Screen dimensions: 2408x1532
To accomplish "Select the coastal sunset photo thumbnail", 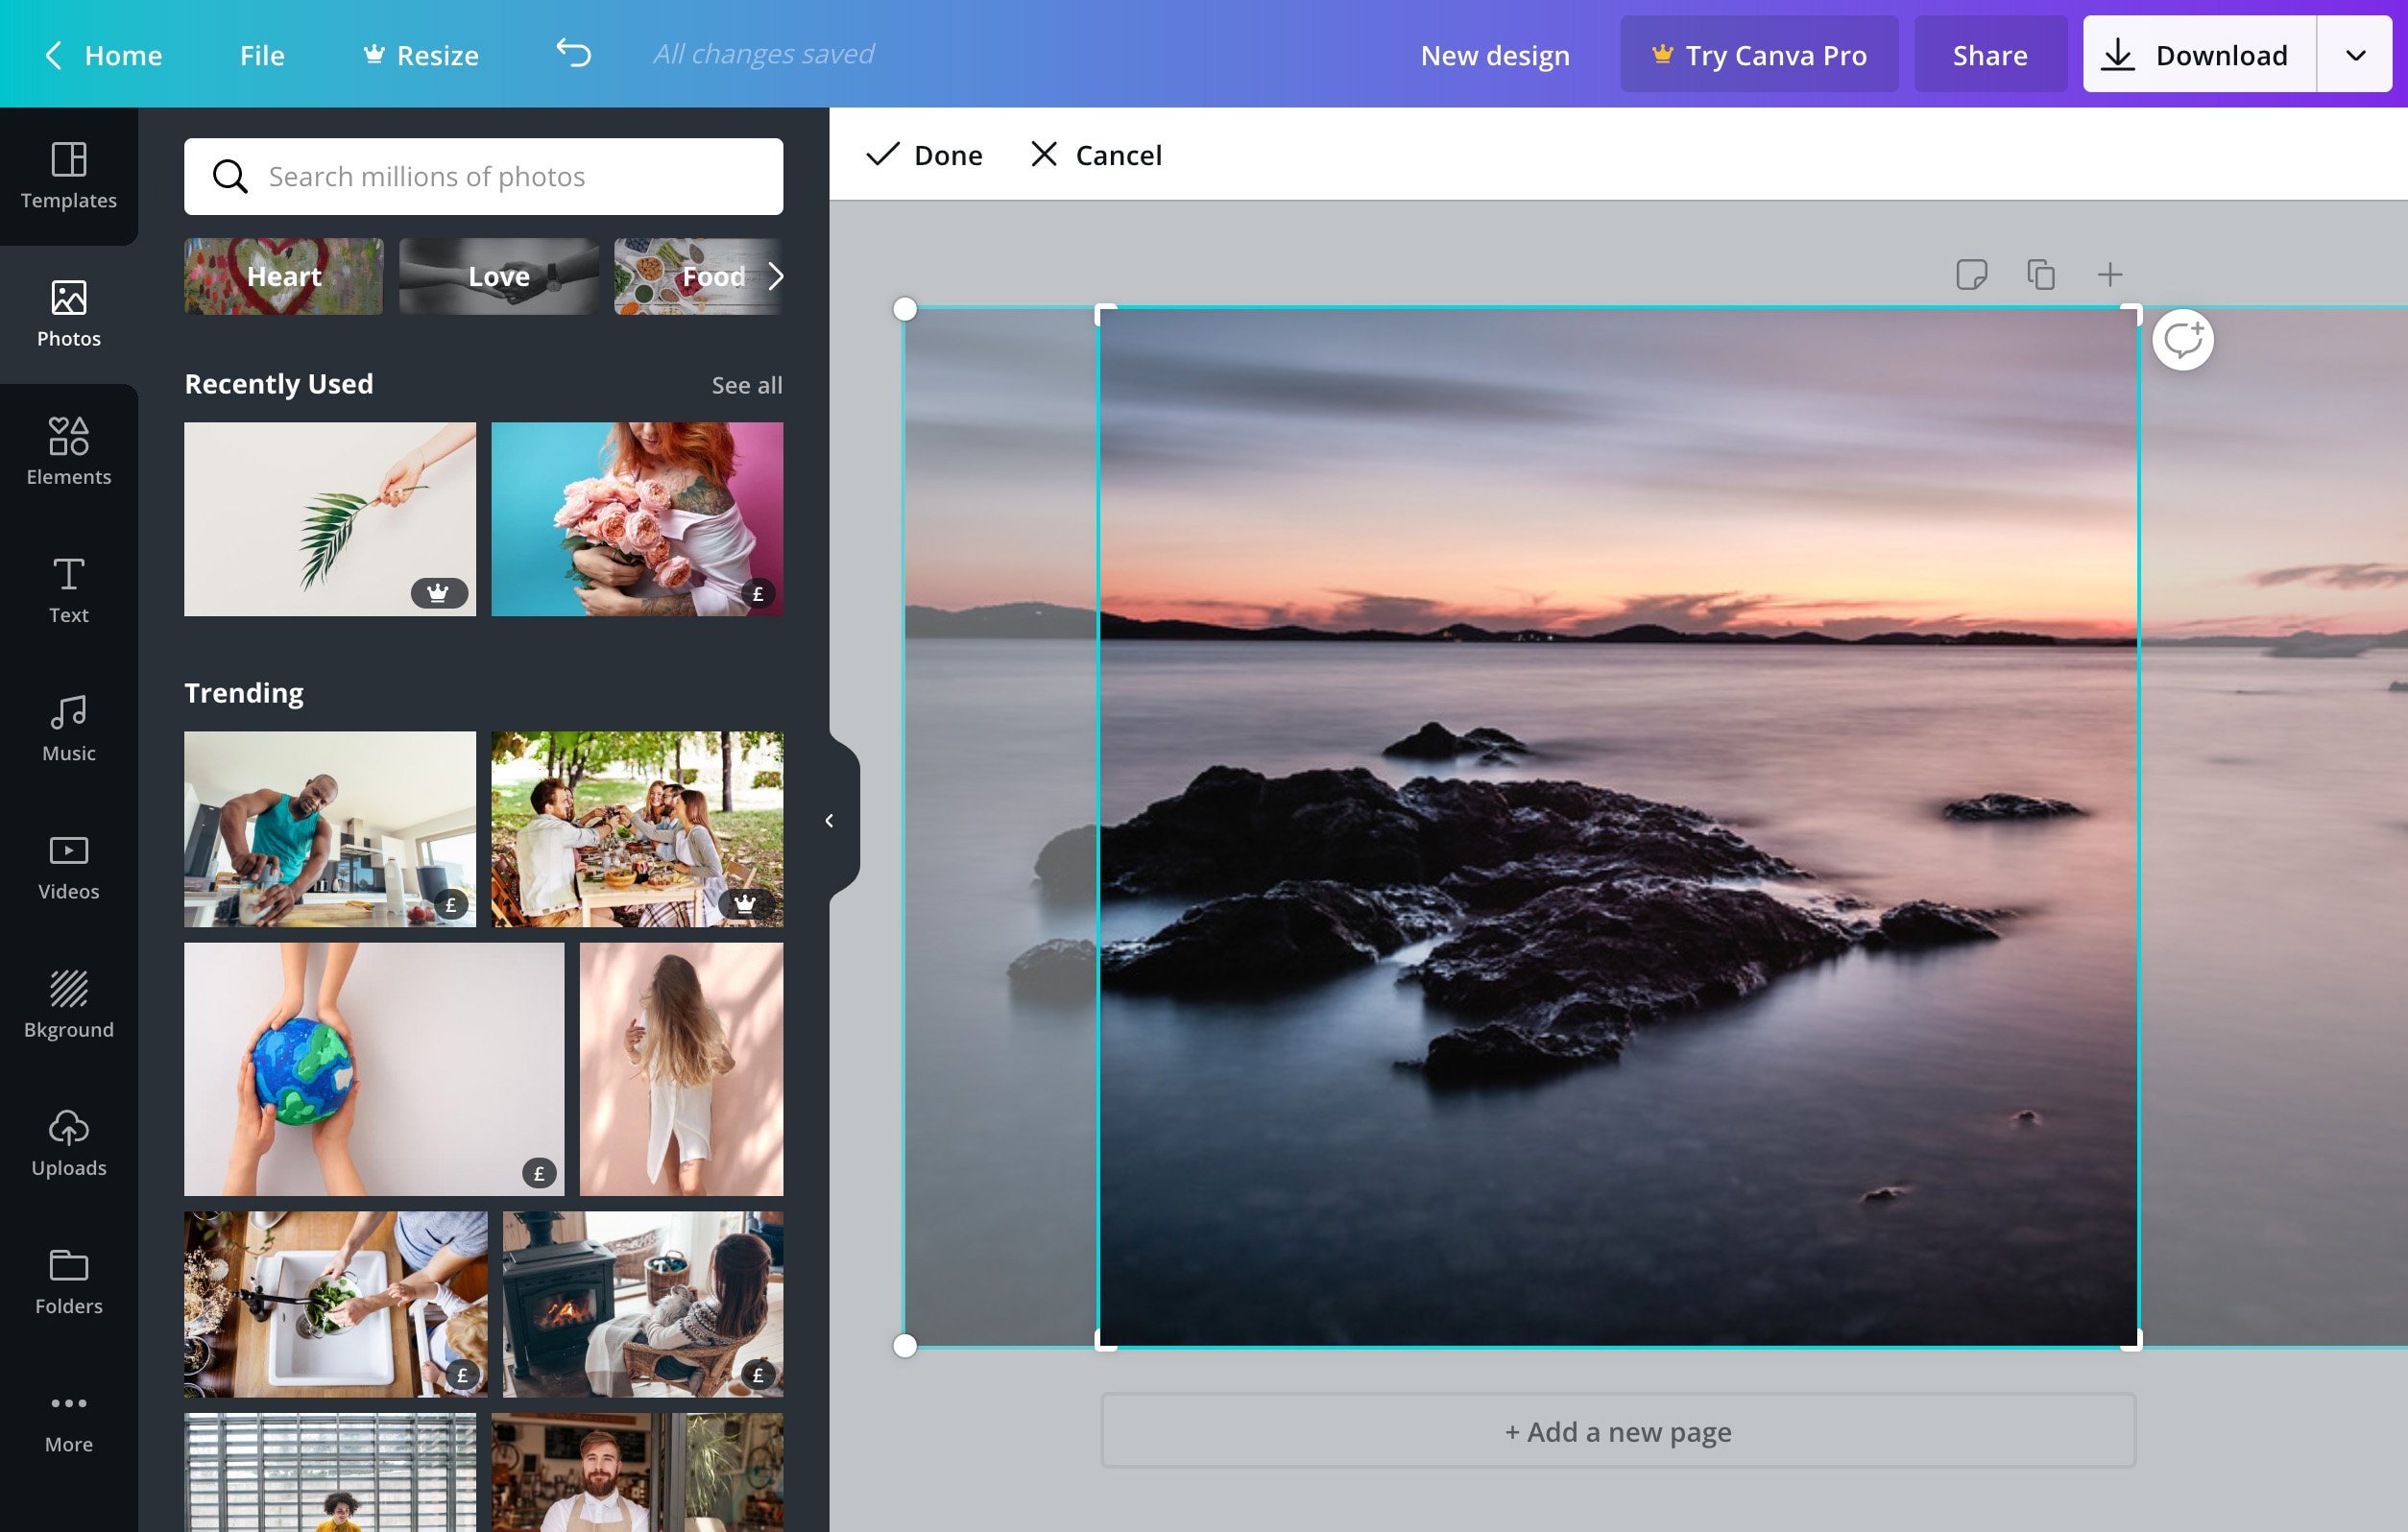I will click(1617, 825).
